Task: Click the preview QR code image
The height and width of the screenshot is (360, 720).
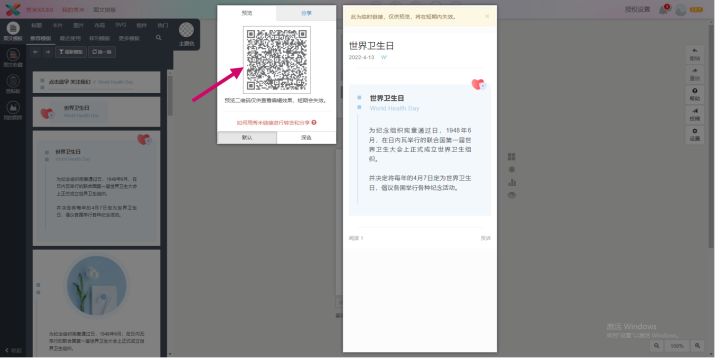Action: (x=277, y=60)
